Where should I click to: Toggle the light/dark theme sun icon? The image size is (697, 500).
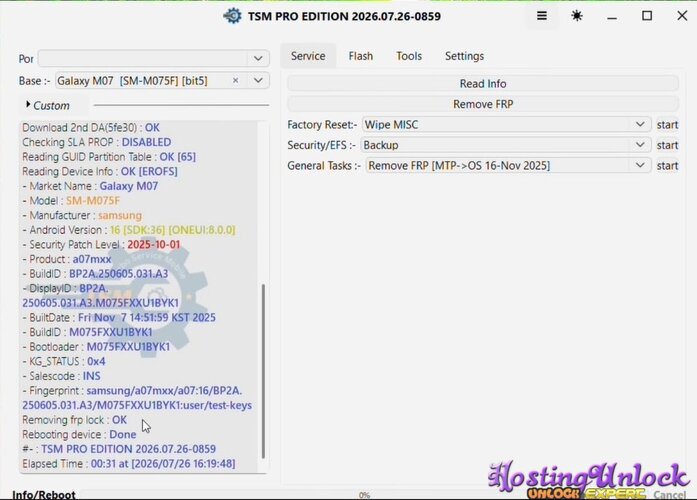pyautogui.click(x=577, y=16)
